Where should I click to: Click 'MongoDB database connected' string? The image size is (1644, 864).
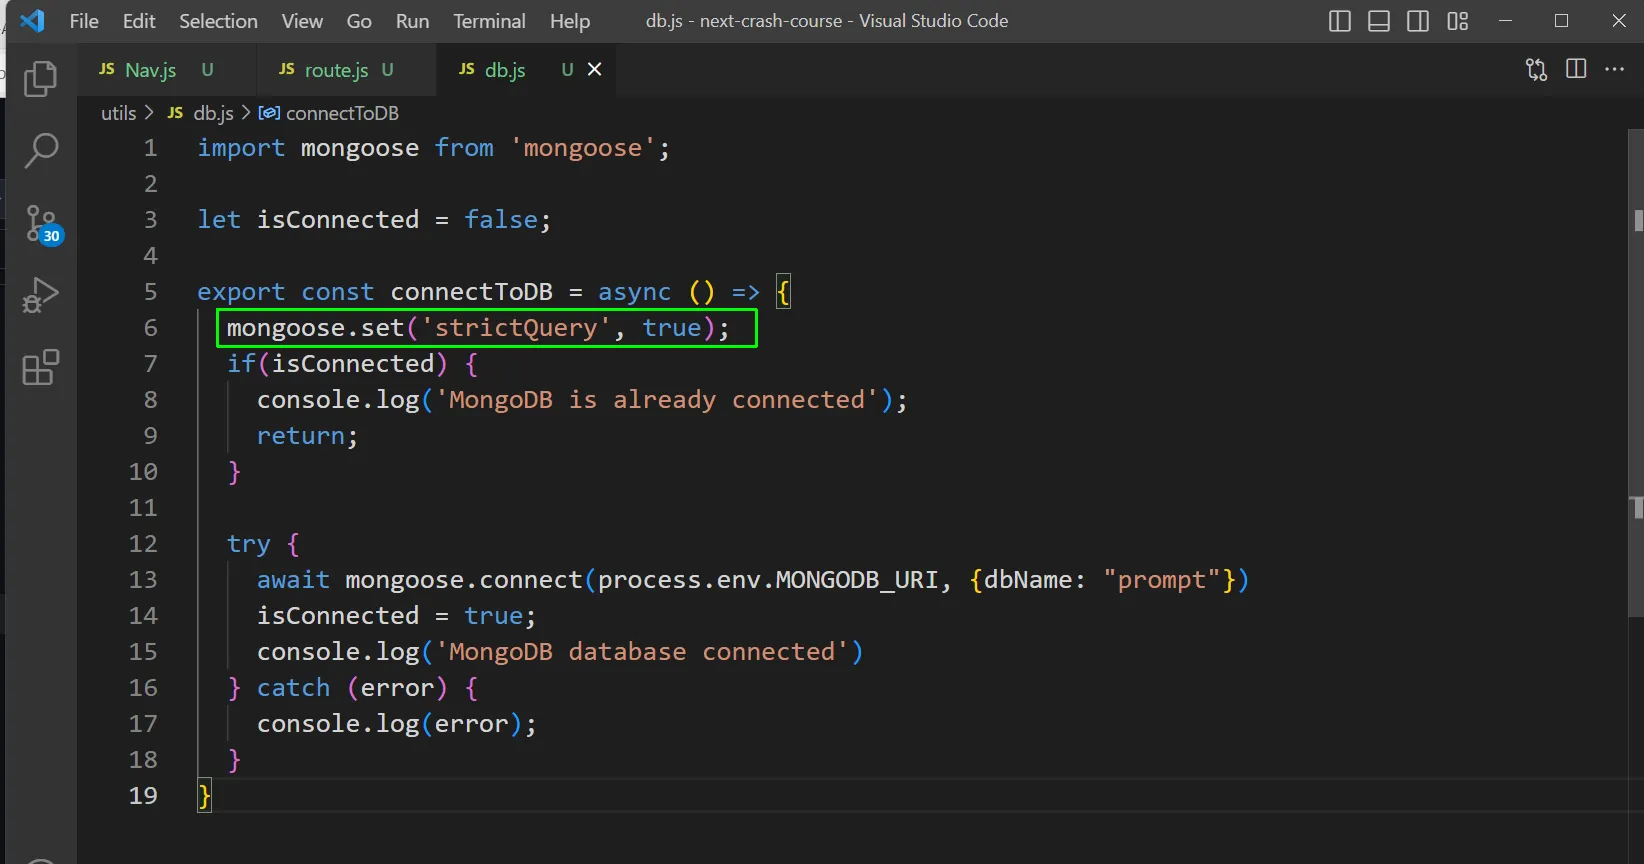pyautogui.click(x=641, y=652)
